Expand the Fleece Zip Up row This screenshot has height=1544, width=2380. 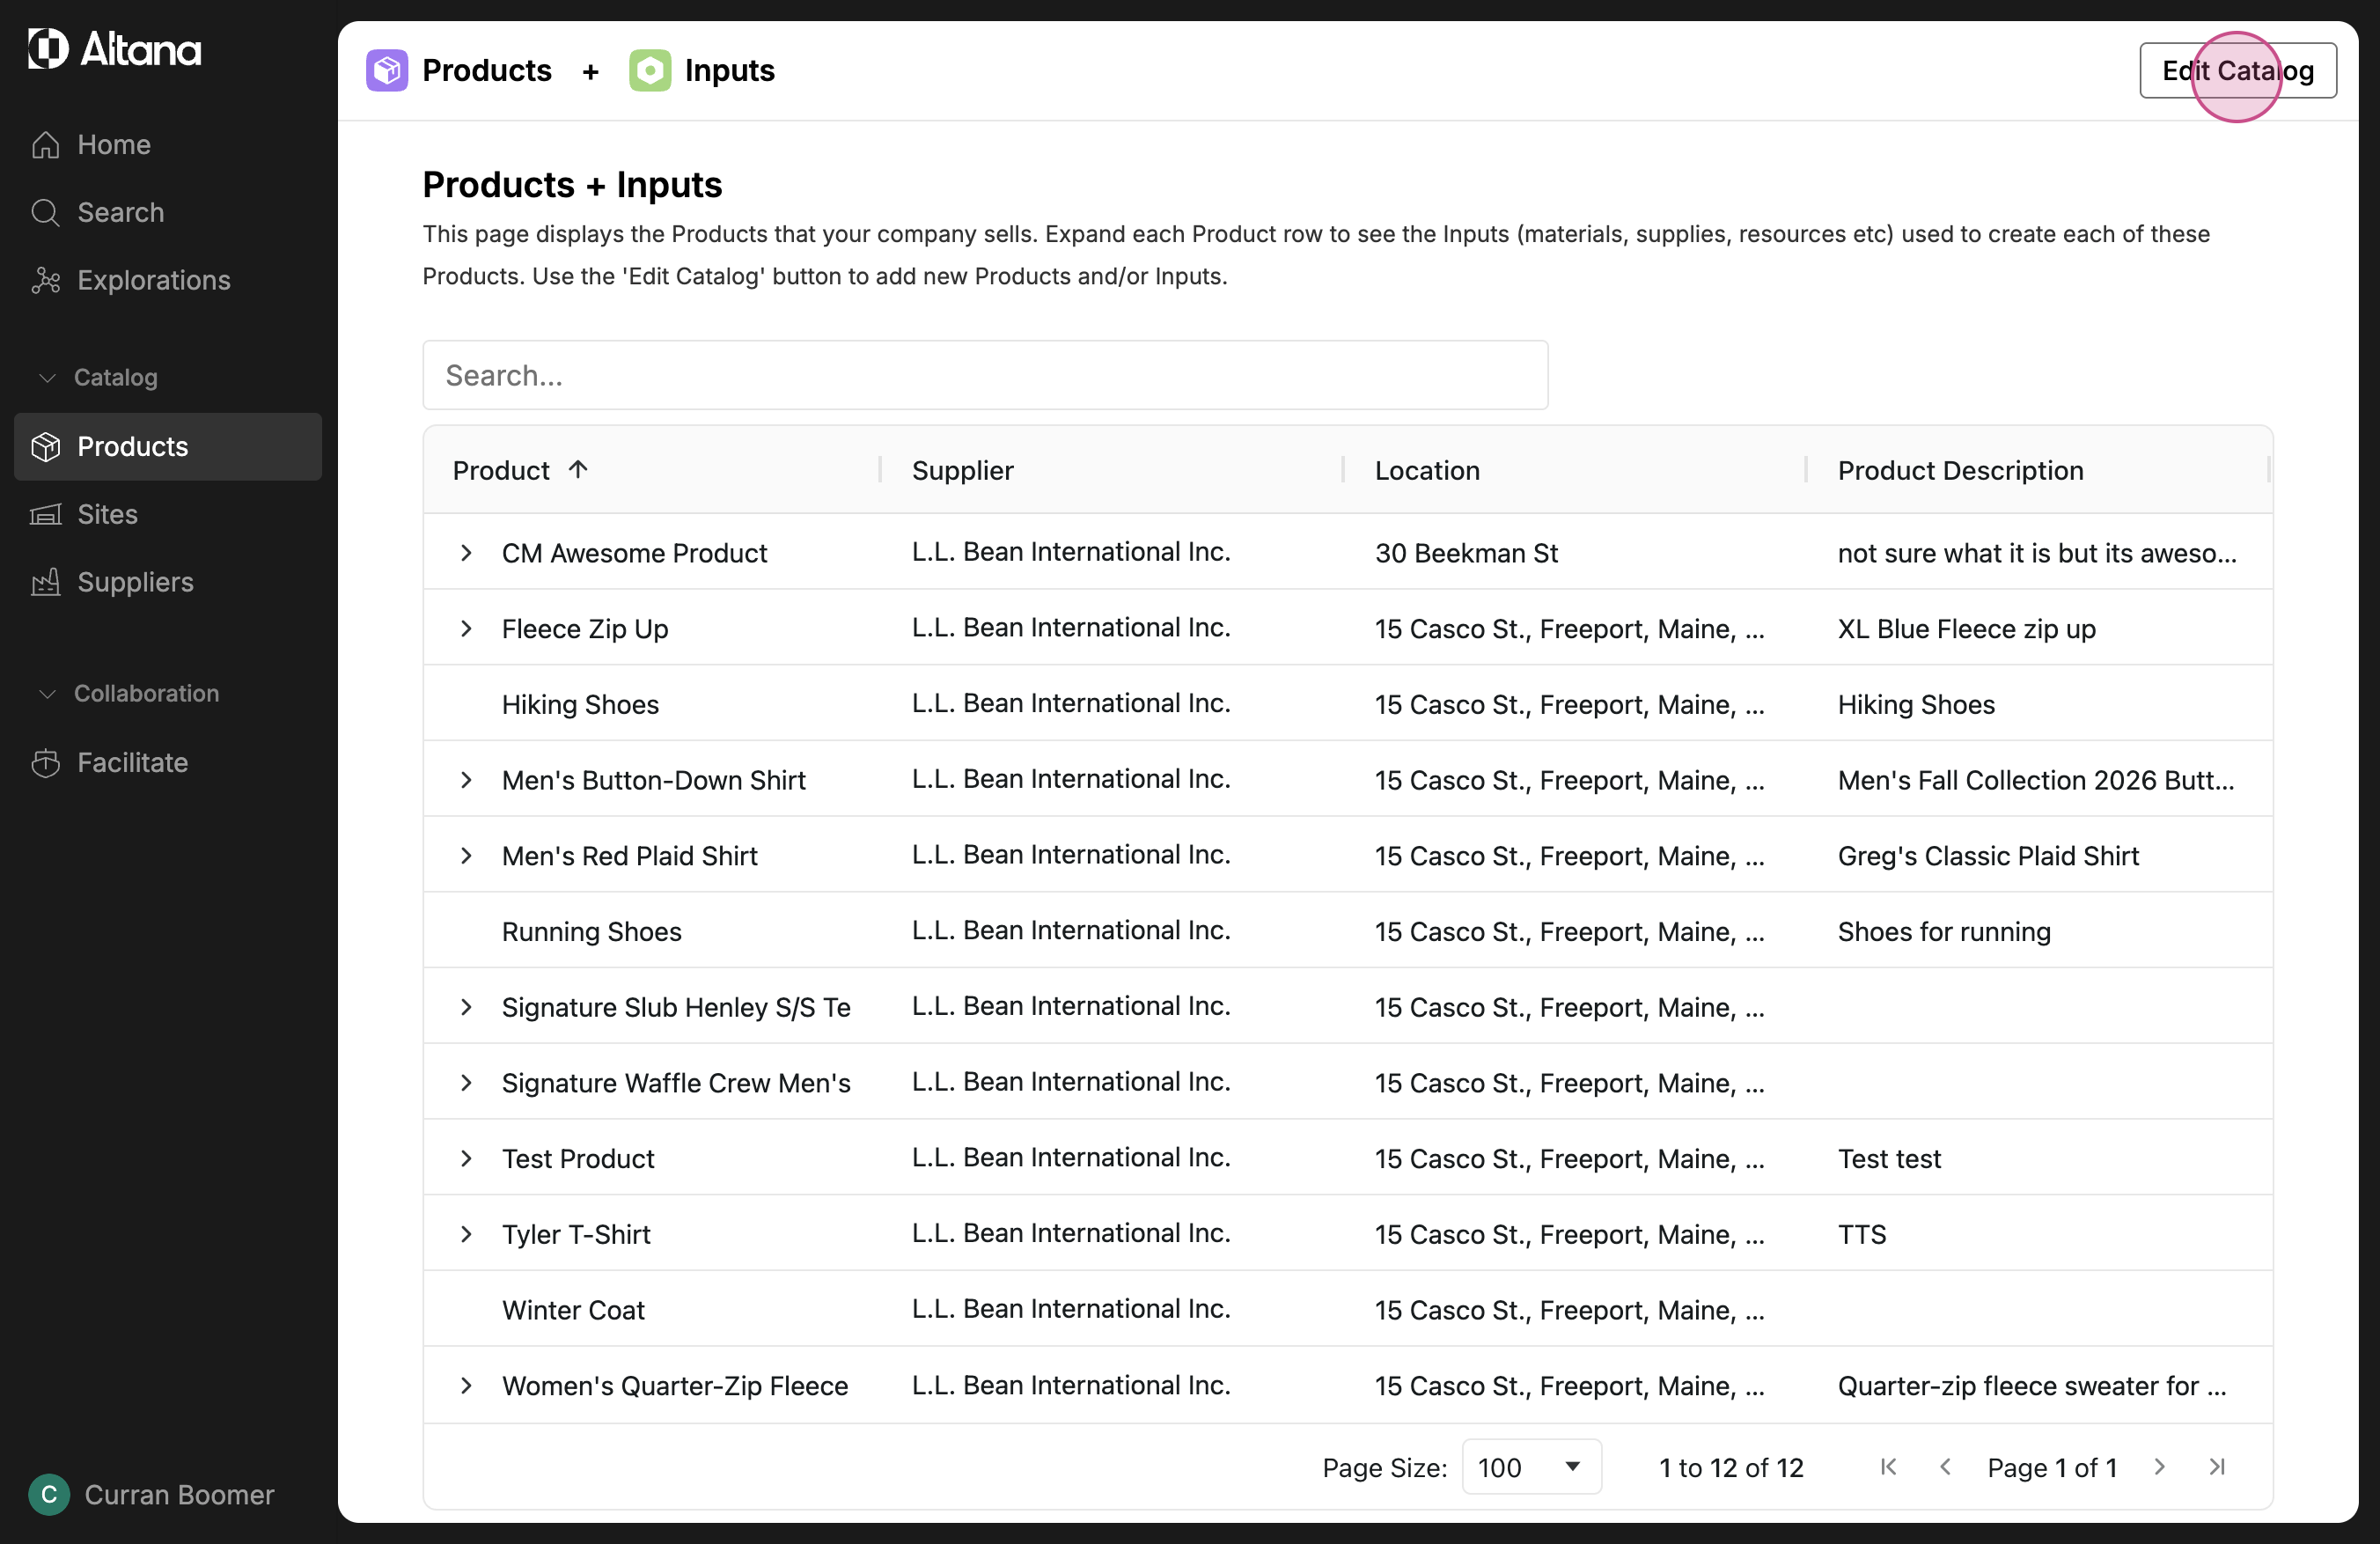pos(466,629)
